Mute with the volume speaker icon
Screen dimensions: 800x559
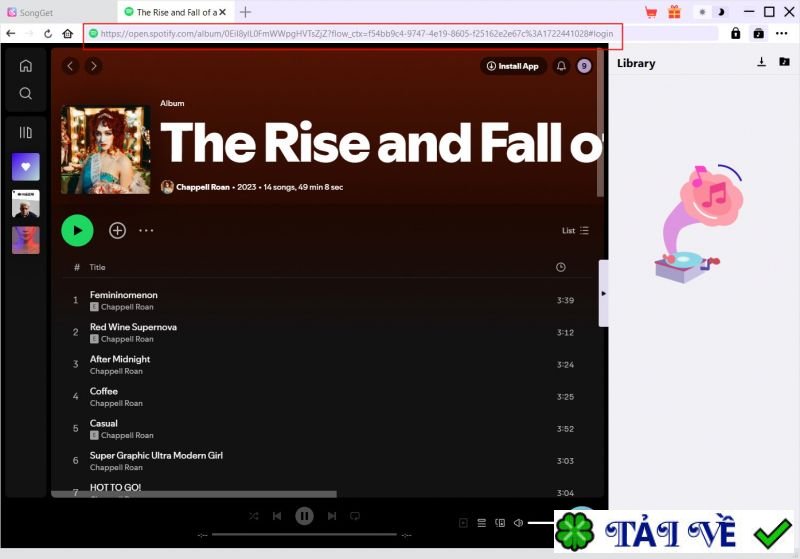(x=518, y=523)
